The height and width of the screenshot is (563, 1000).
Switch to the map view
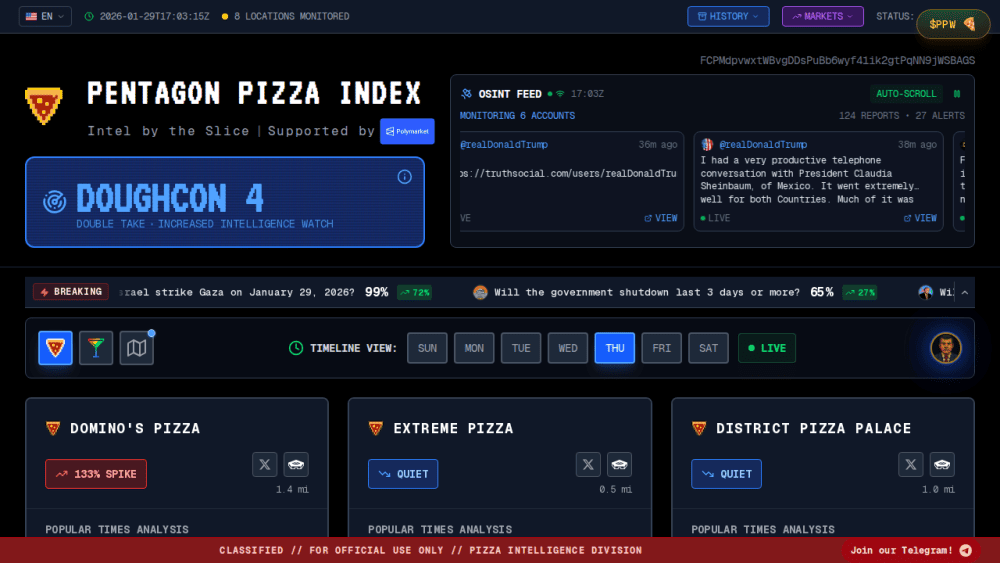136,348
